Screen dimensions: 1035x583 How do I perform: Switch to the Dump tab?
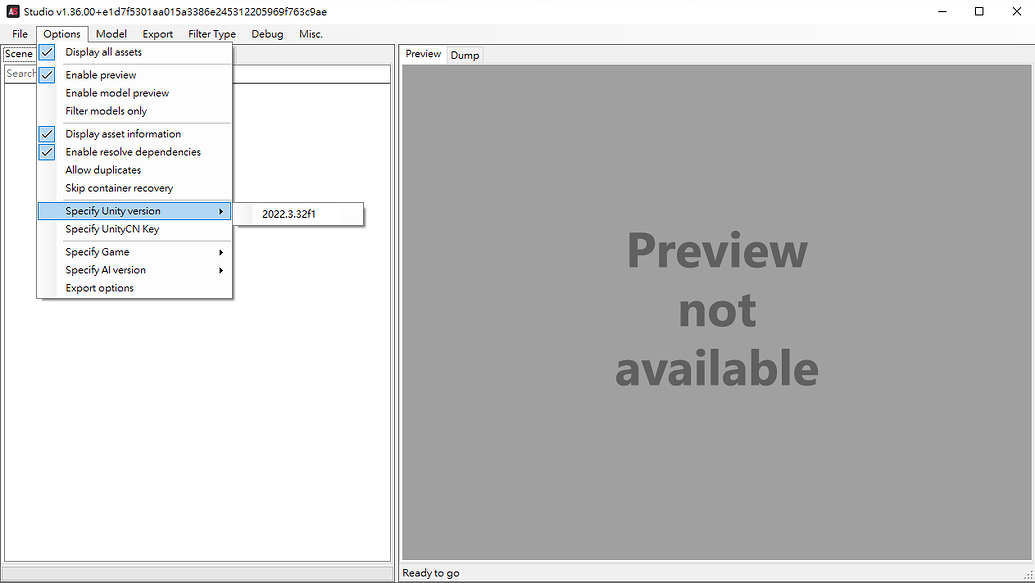[x=464, y=55]
